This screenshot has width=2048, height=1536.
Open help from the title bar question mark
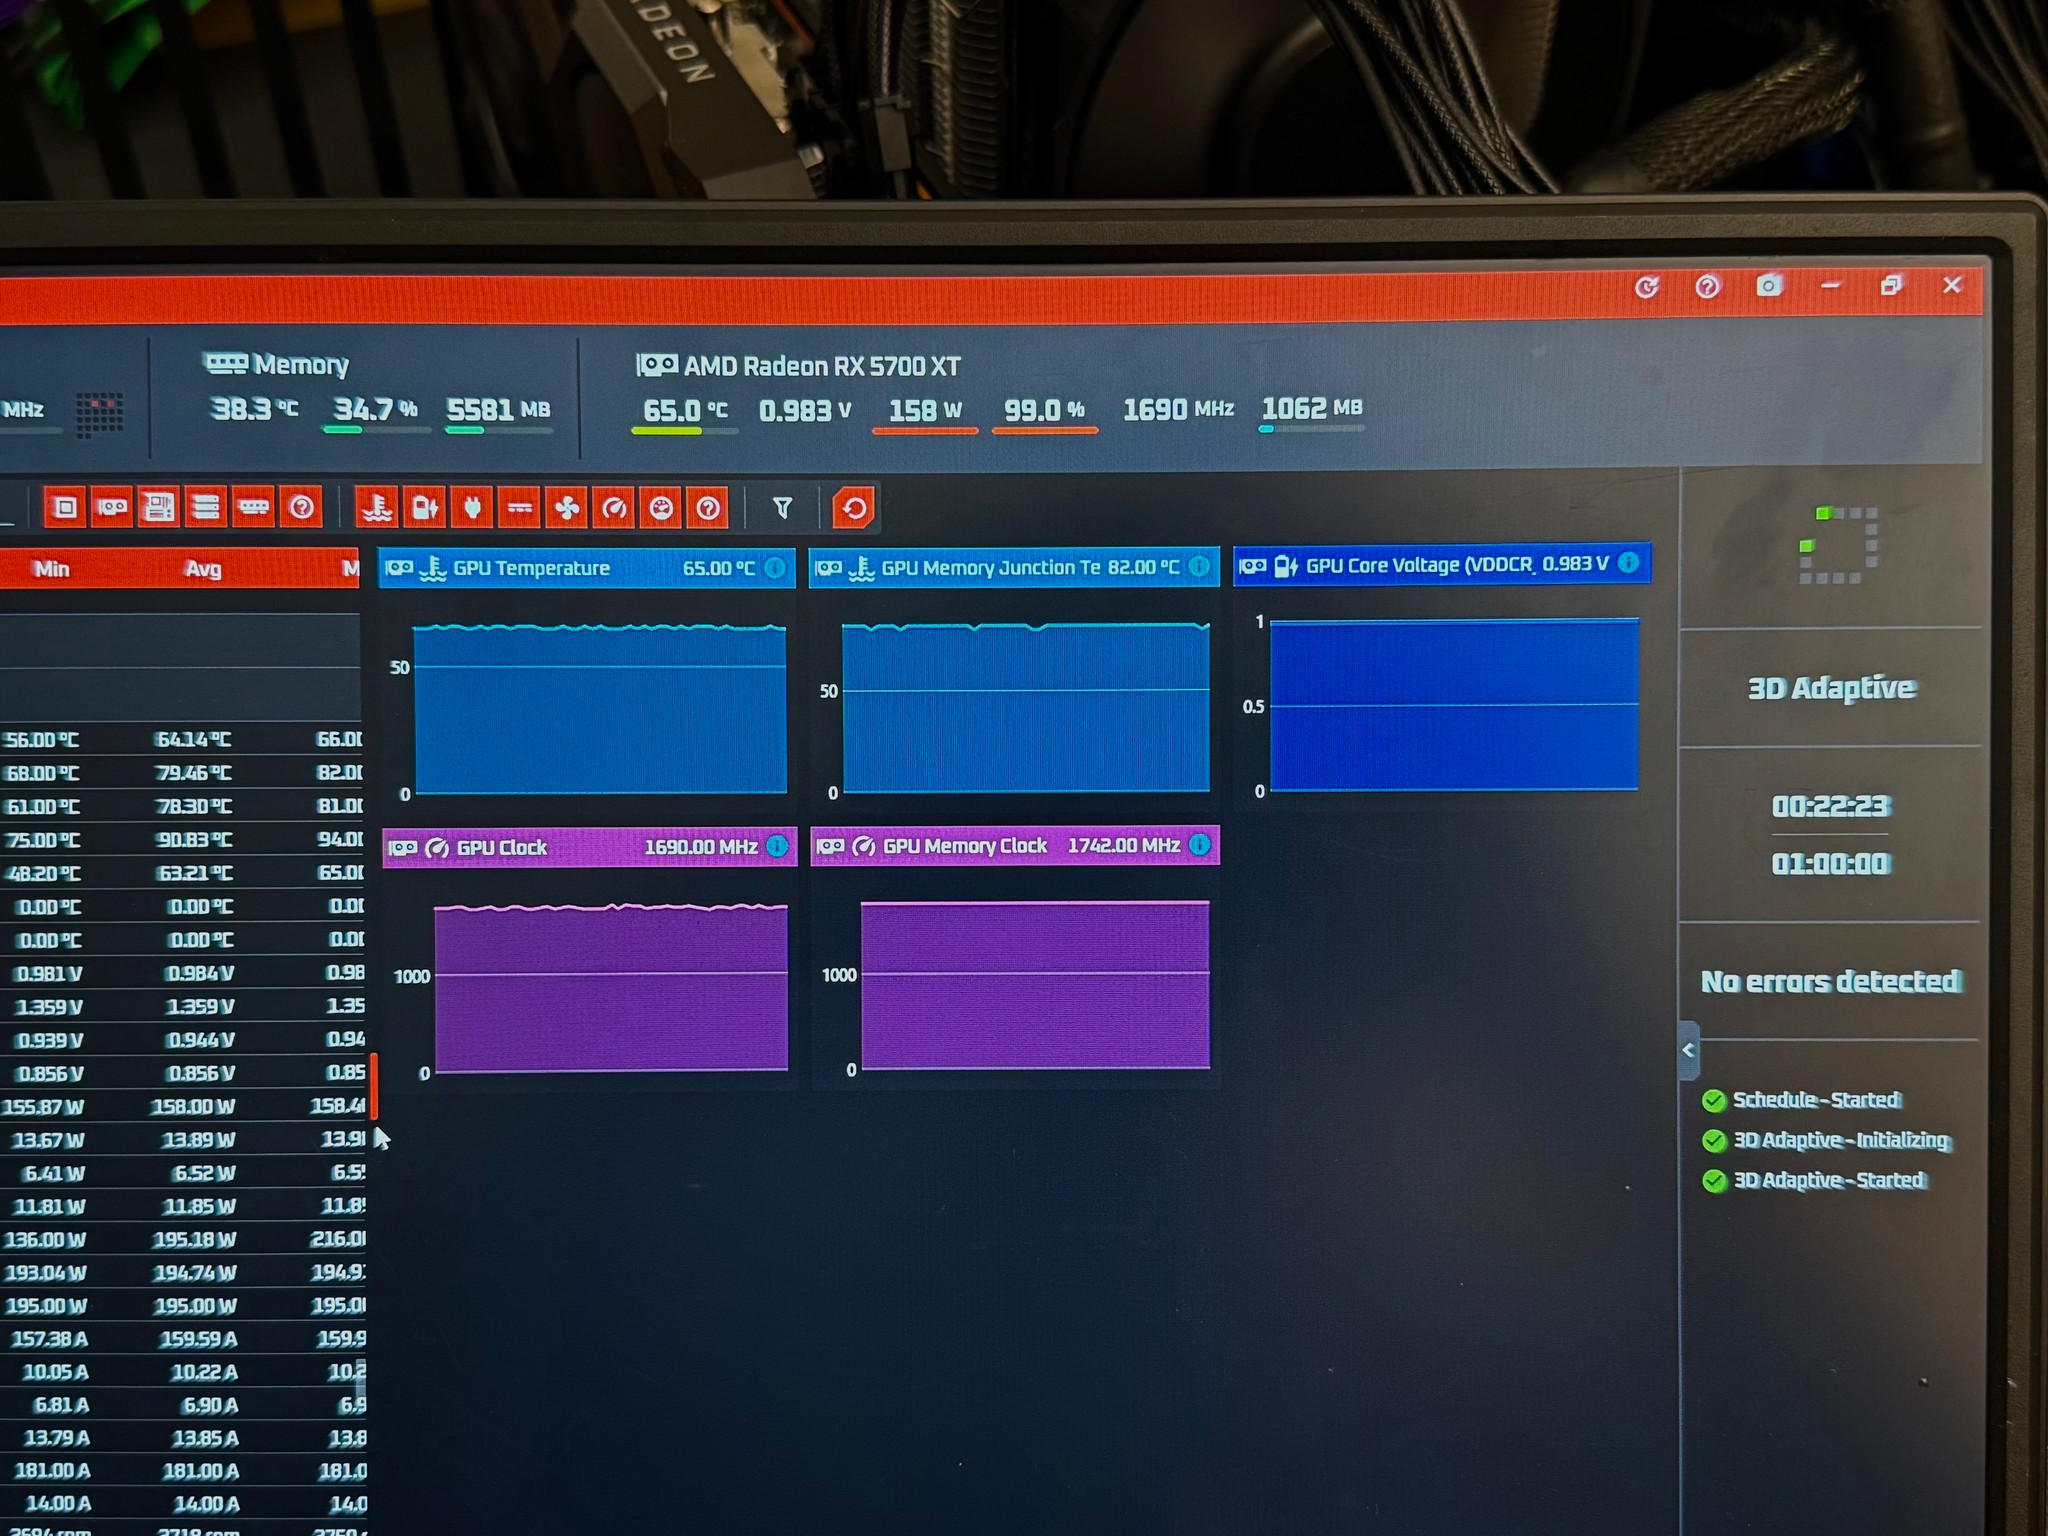1708,287
